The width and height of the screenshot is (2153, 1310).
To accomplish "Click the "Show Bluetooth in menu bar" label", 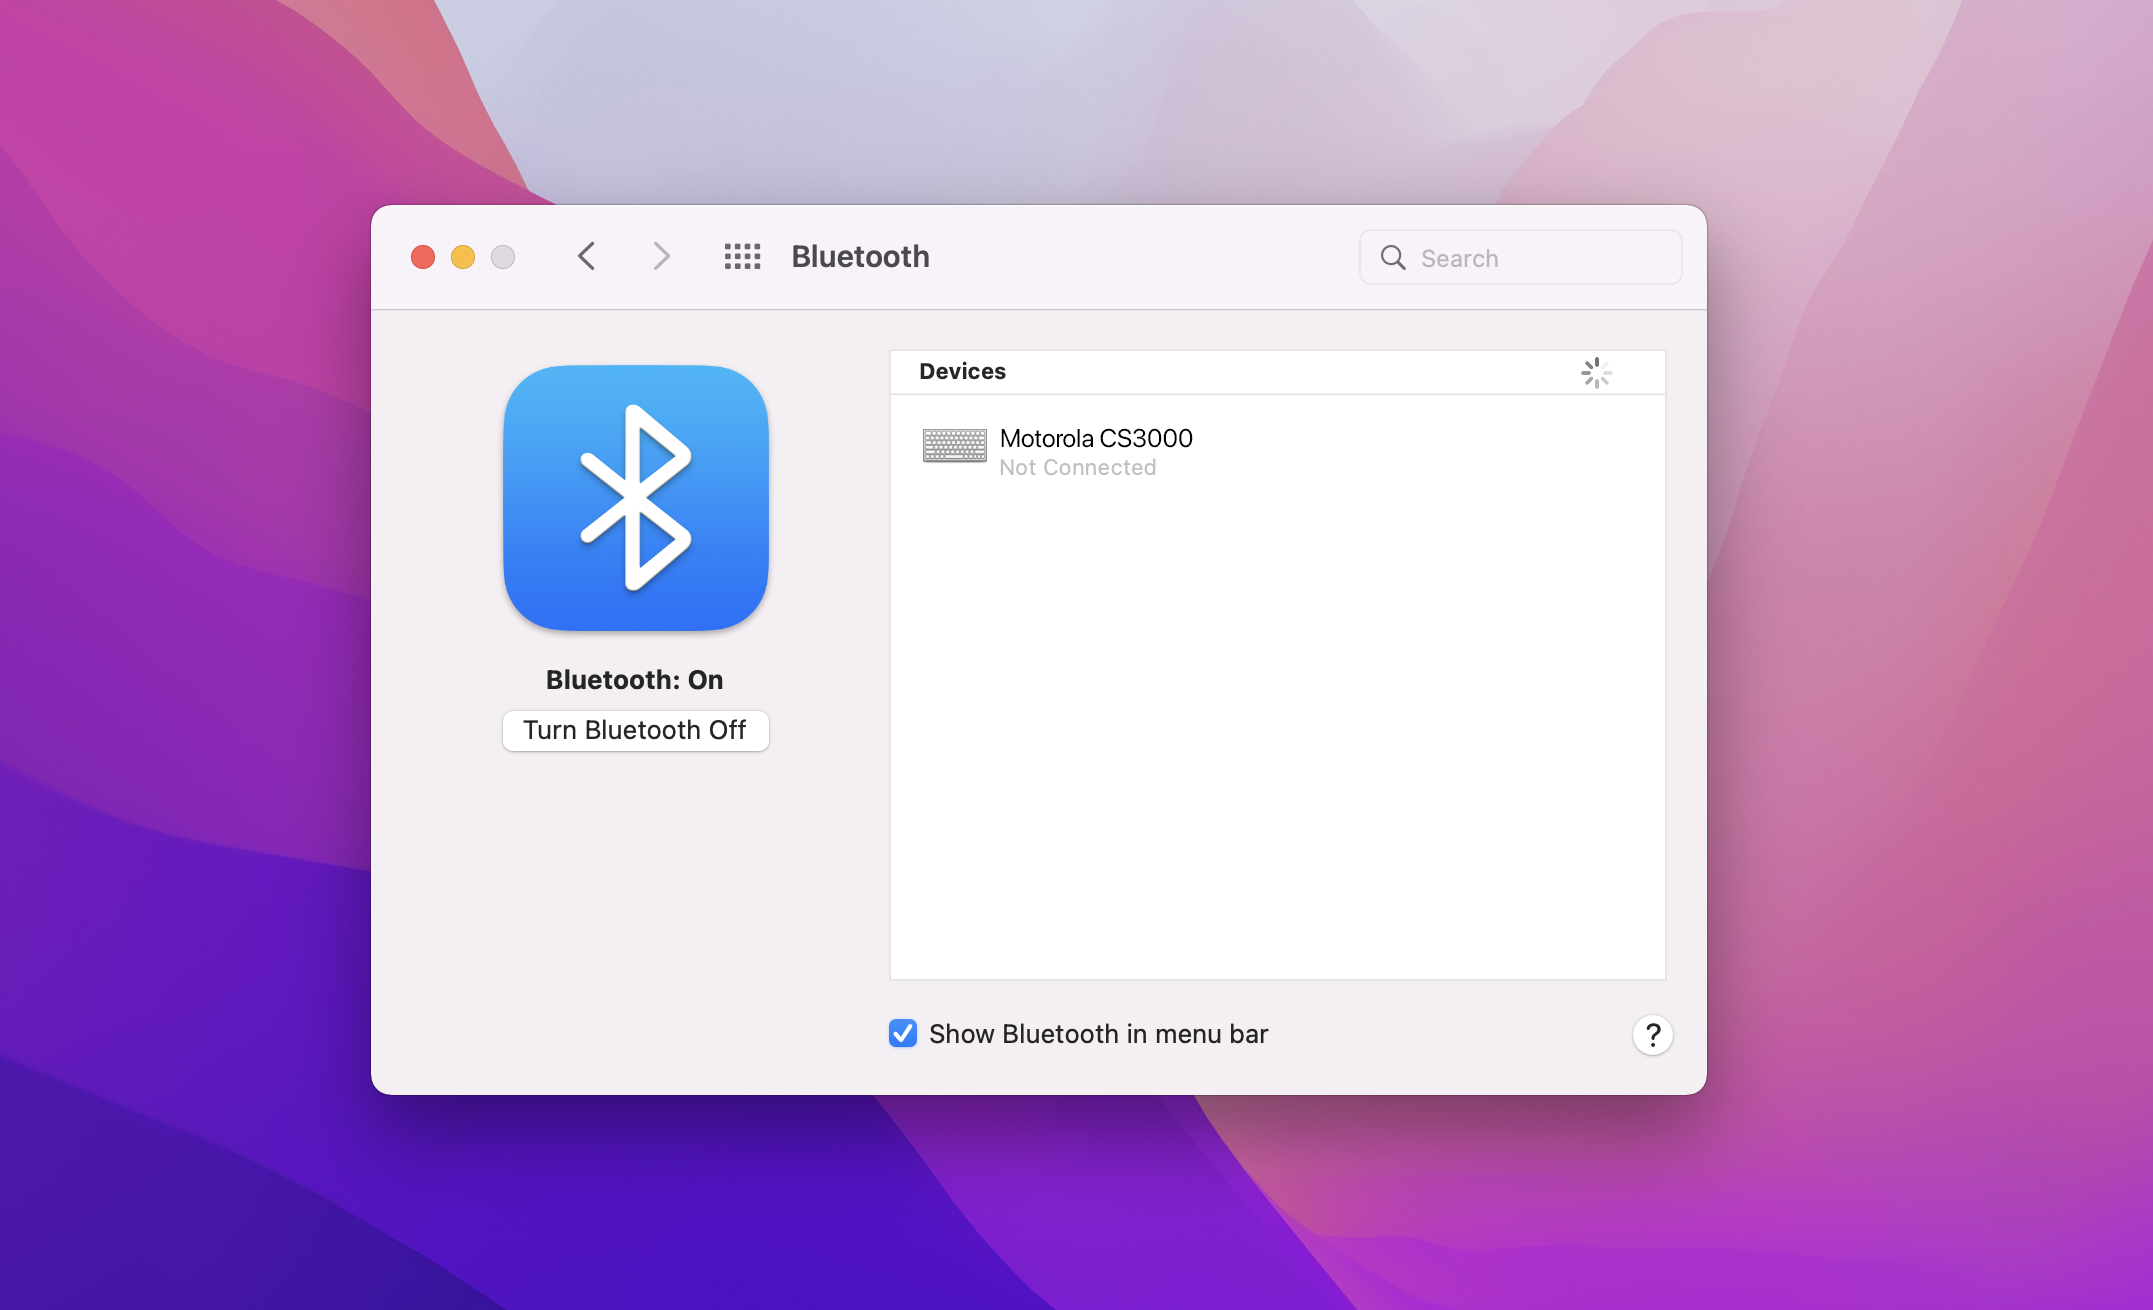I will pyautogui.click(x=1098, y=1034).
